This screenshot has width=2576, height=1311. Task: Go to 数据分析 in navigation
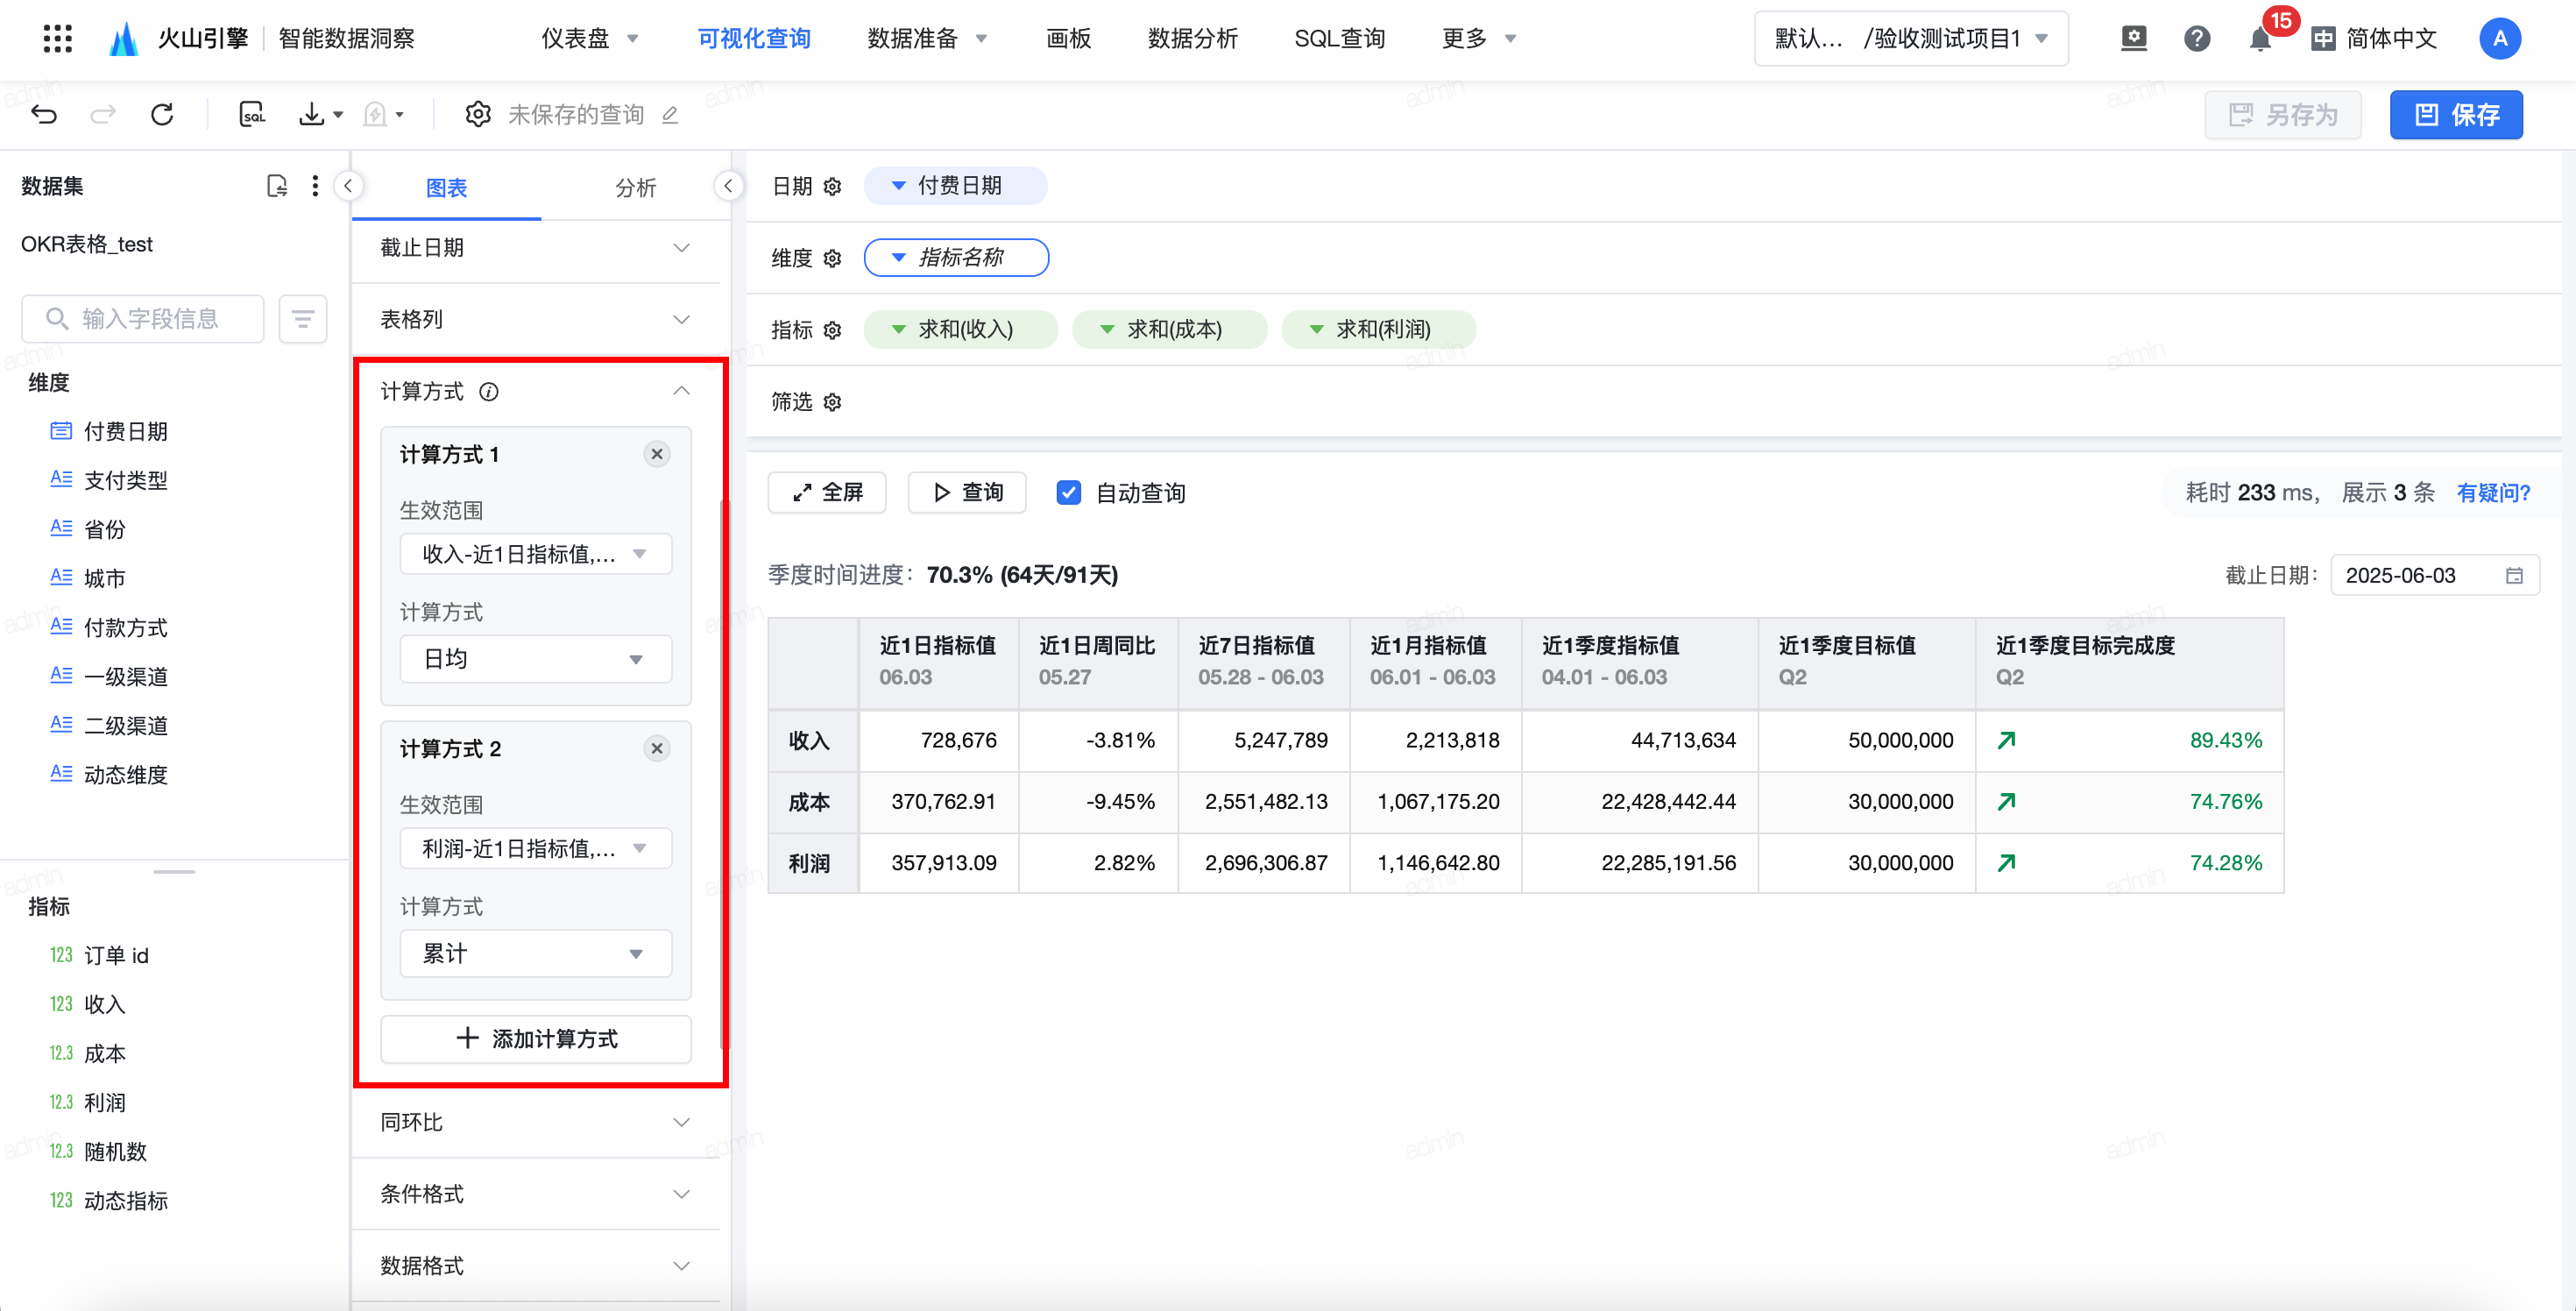[1192, 39]
